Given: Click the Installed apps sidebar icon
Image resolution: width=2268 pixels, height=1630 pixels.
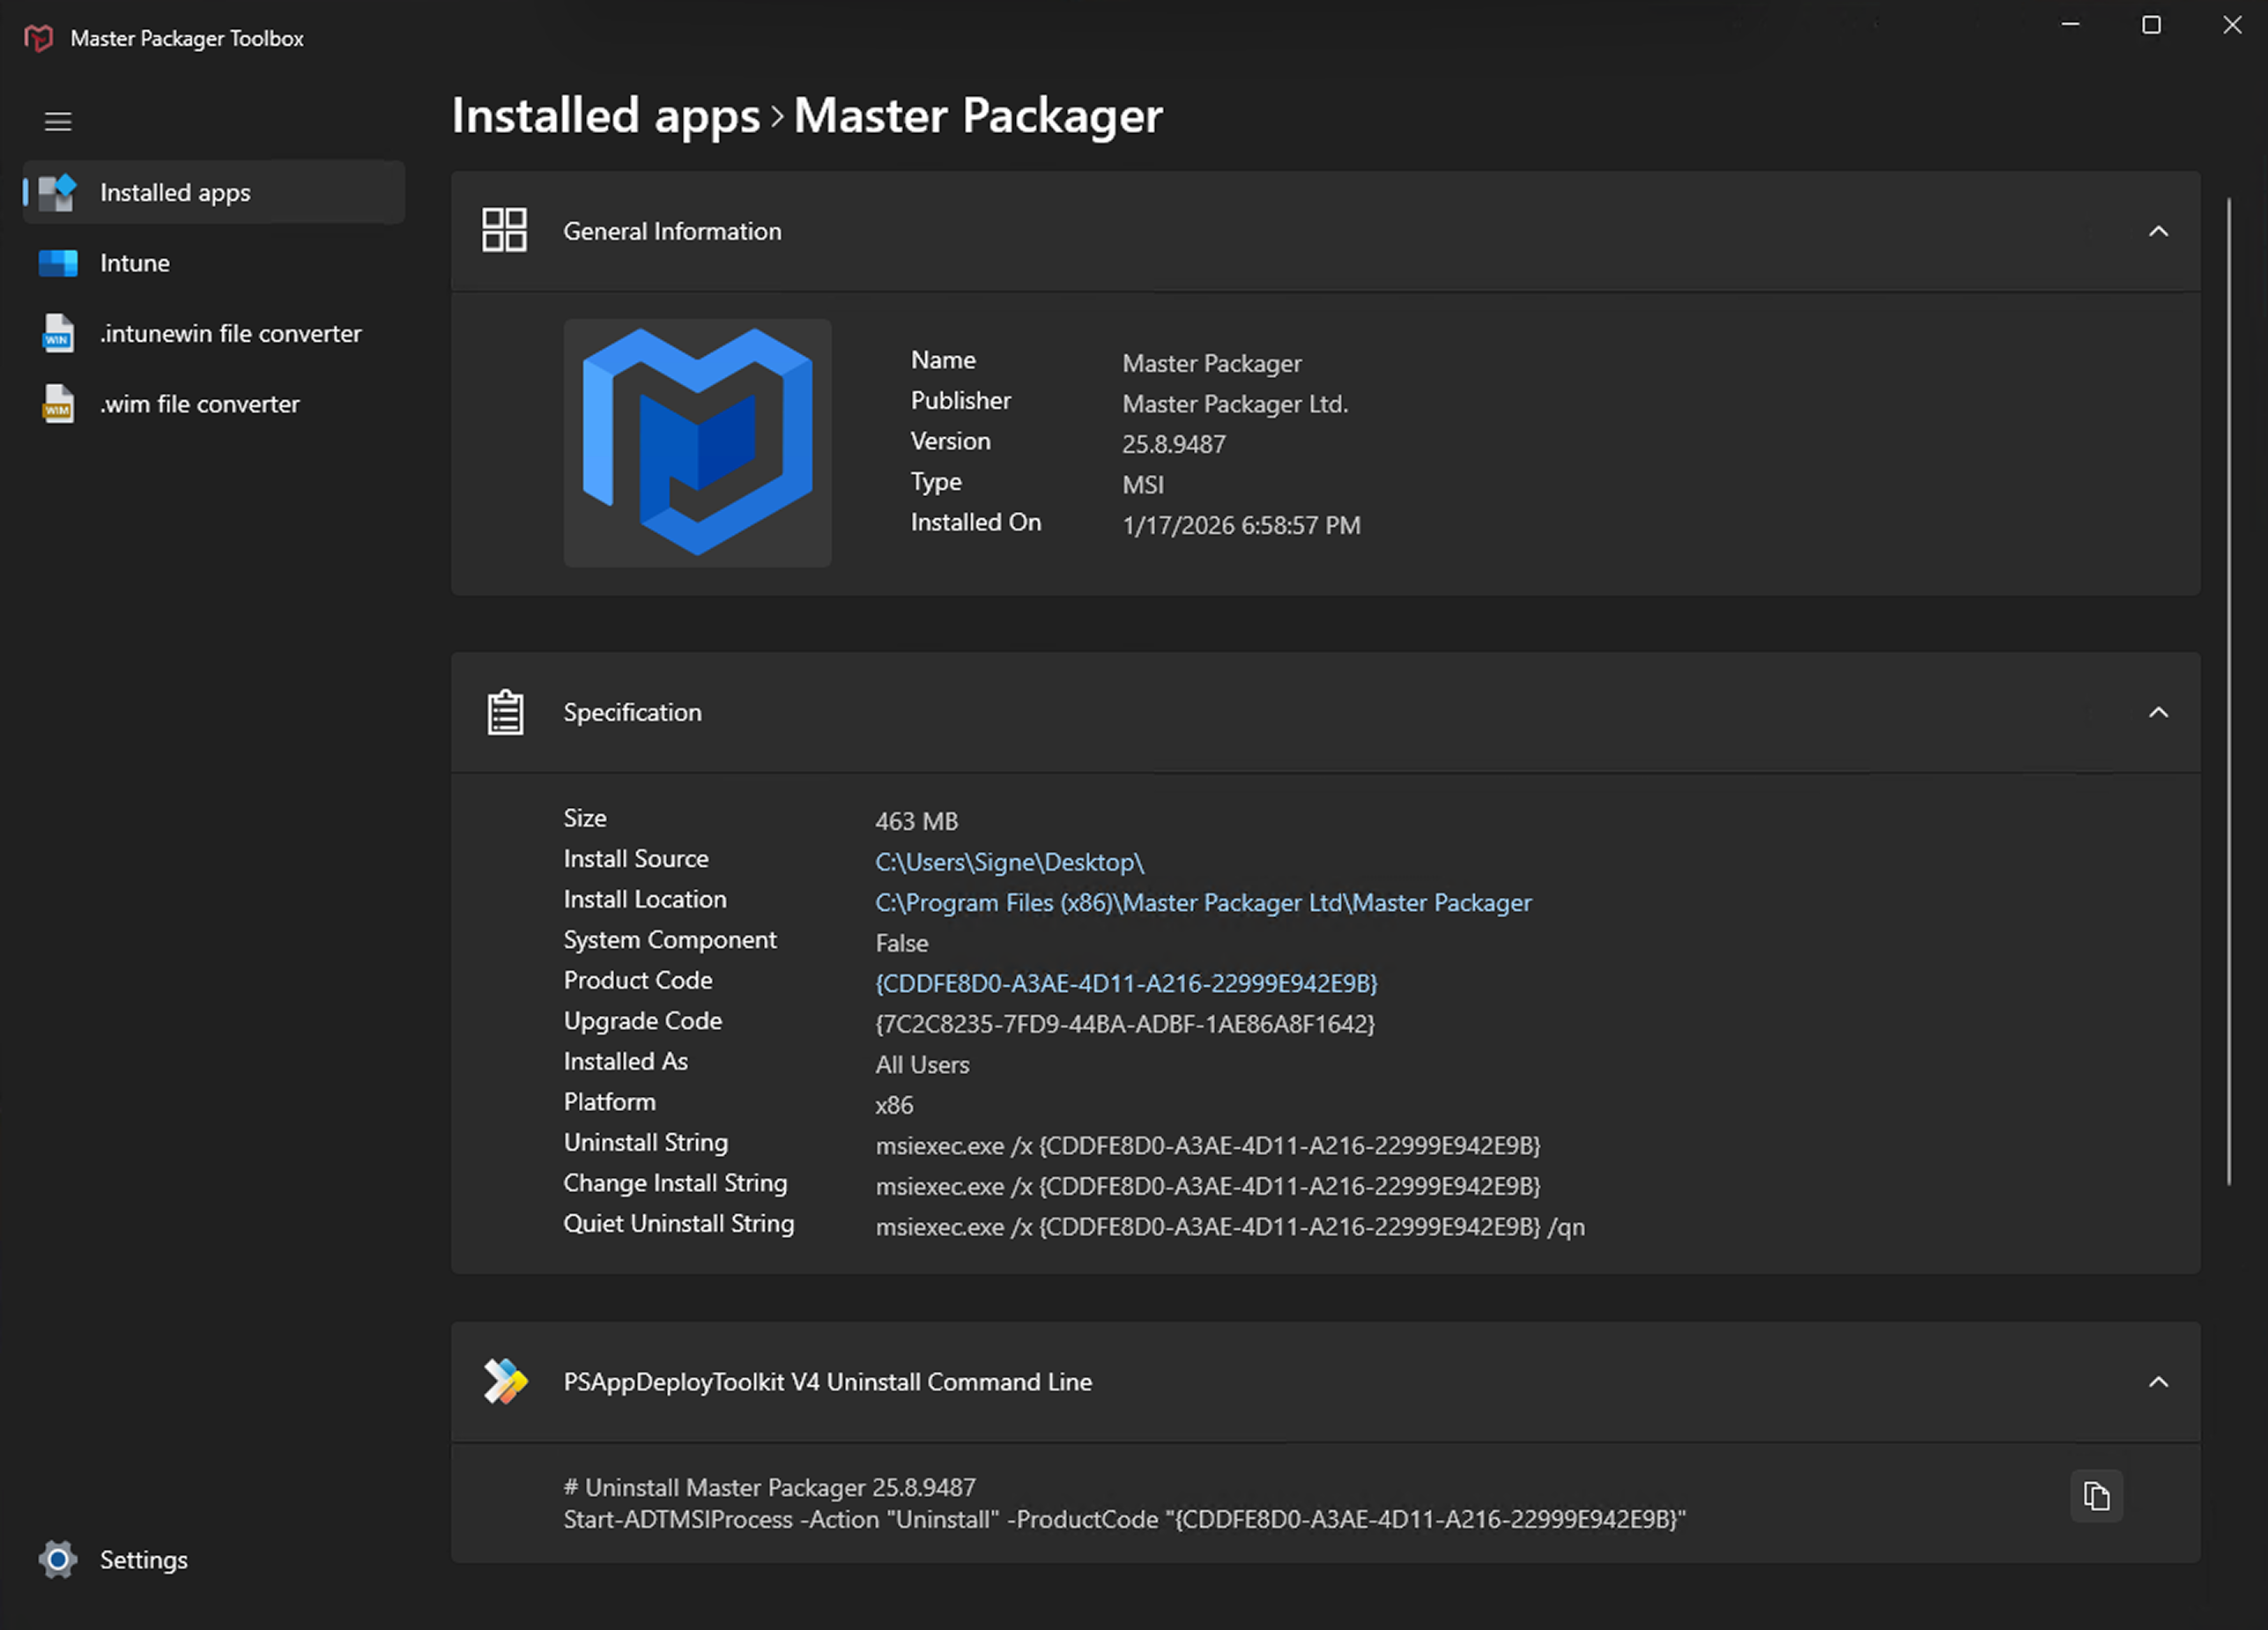Looking at the screenshot, I should 58,192.
